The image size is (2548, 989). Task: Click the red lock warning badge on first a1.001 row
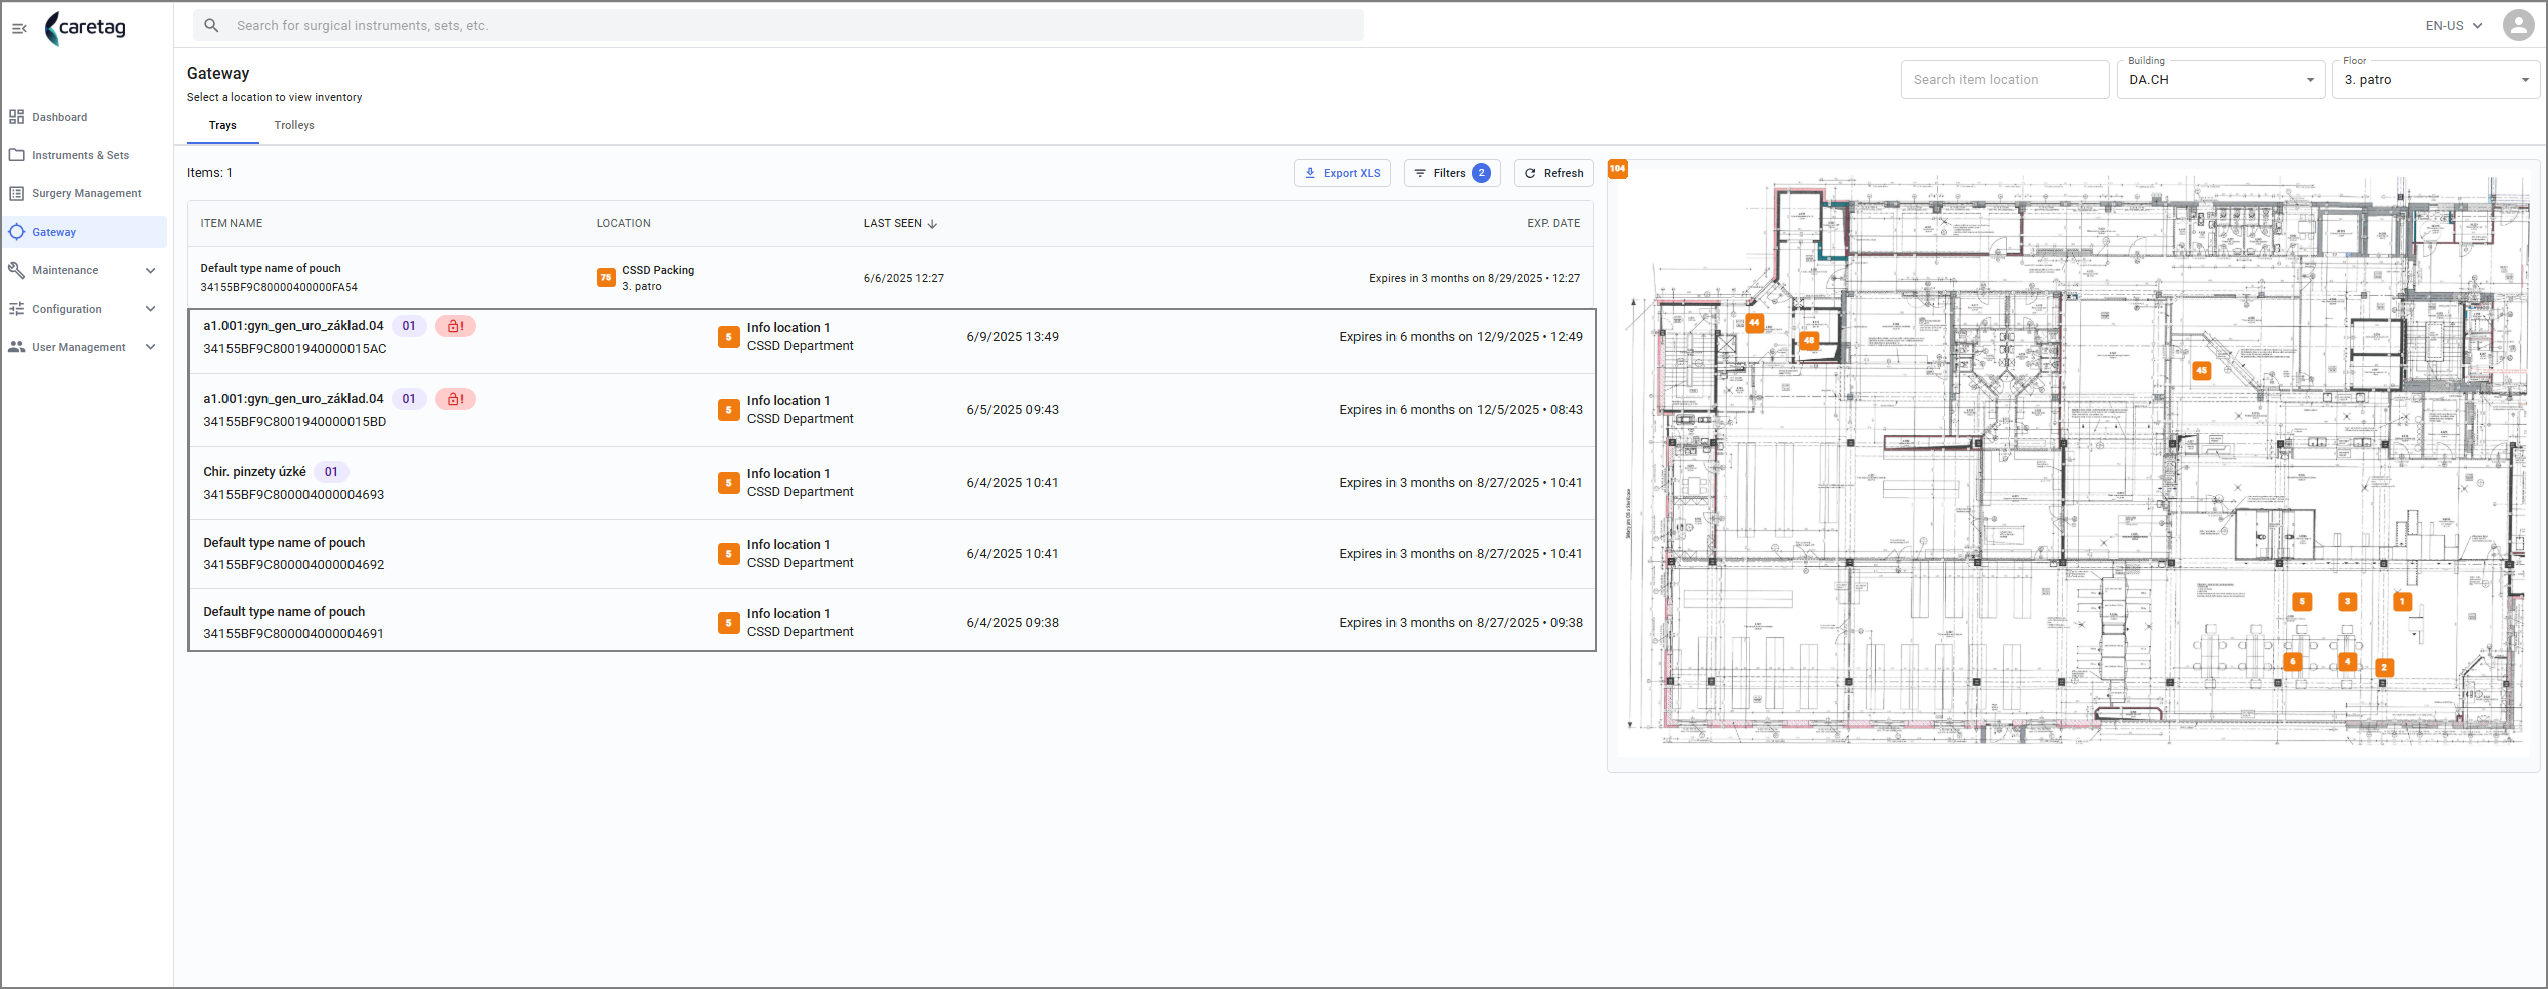pyautogui.click(x=455, y=326)
